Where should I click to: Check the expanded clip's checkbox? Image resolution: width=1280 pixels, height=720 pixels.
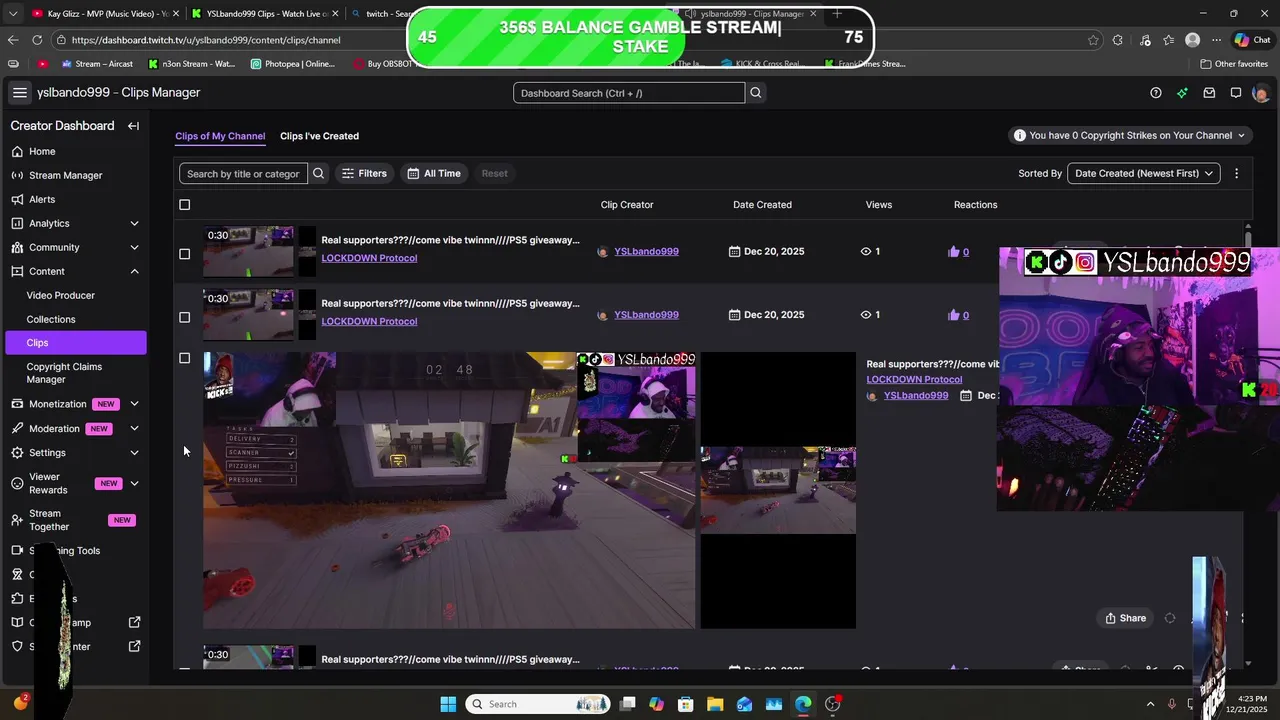tap(184, 358)
